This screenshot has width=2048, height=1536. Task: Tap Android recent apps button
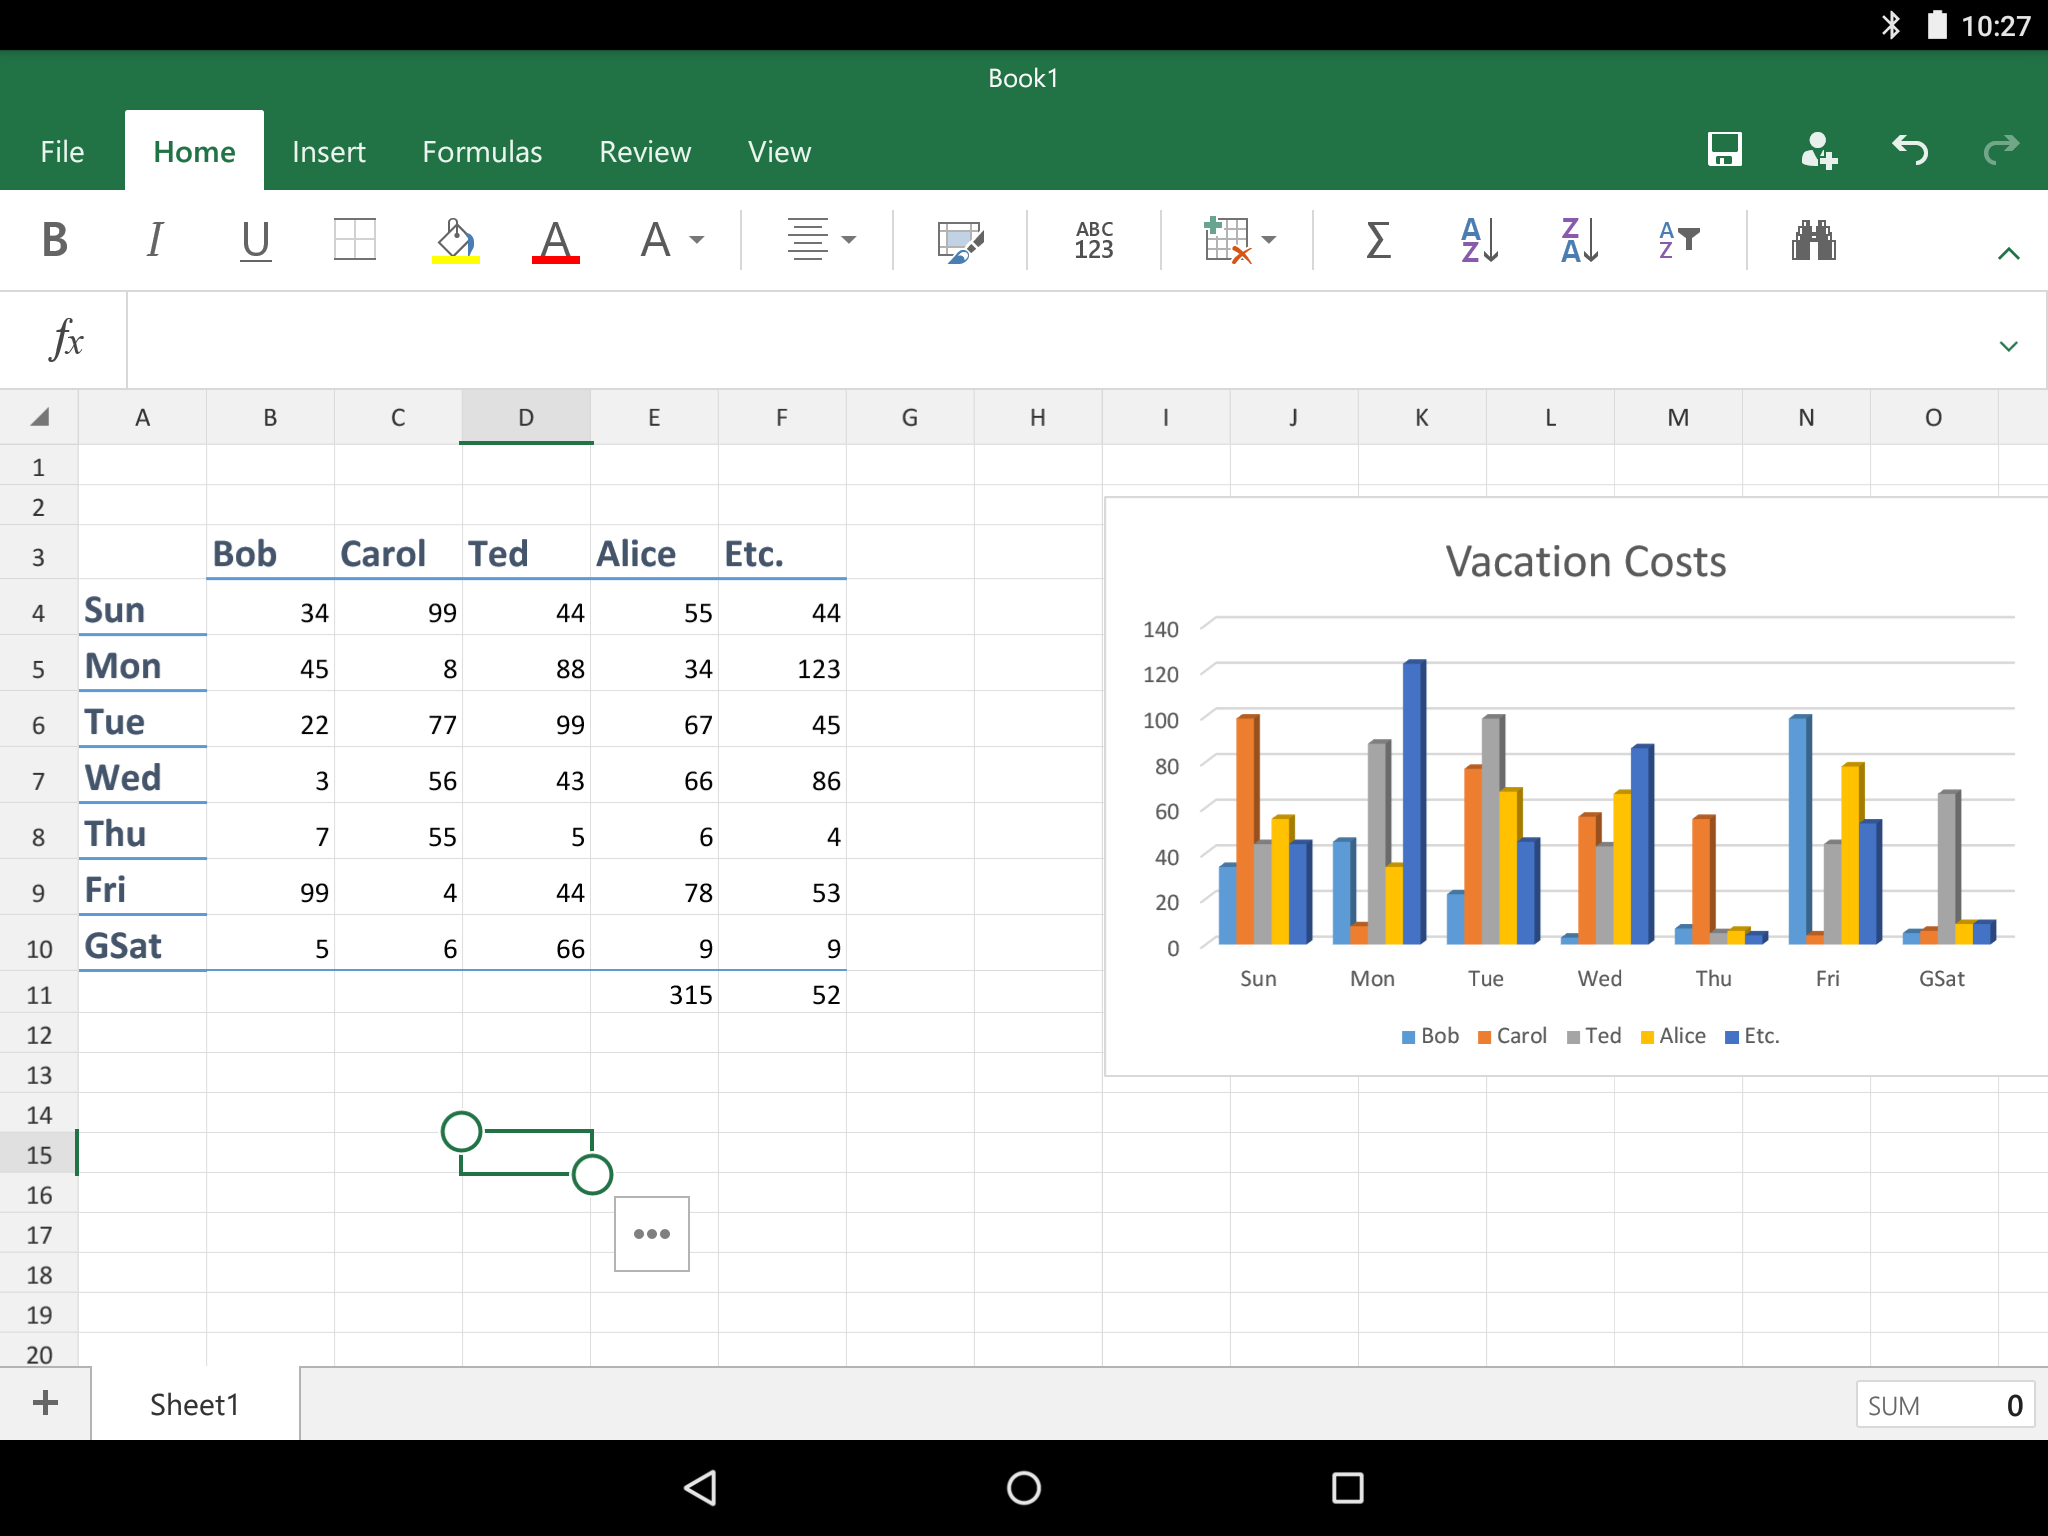coord(1347,1488)
